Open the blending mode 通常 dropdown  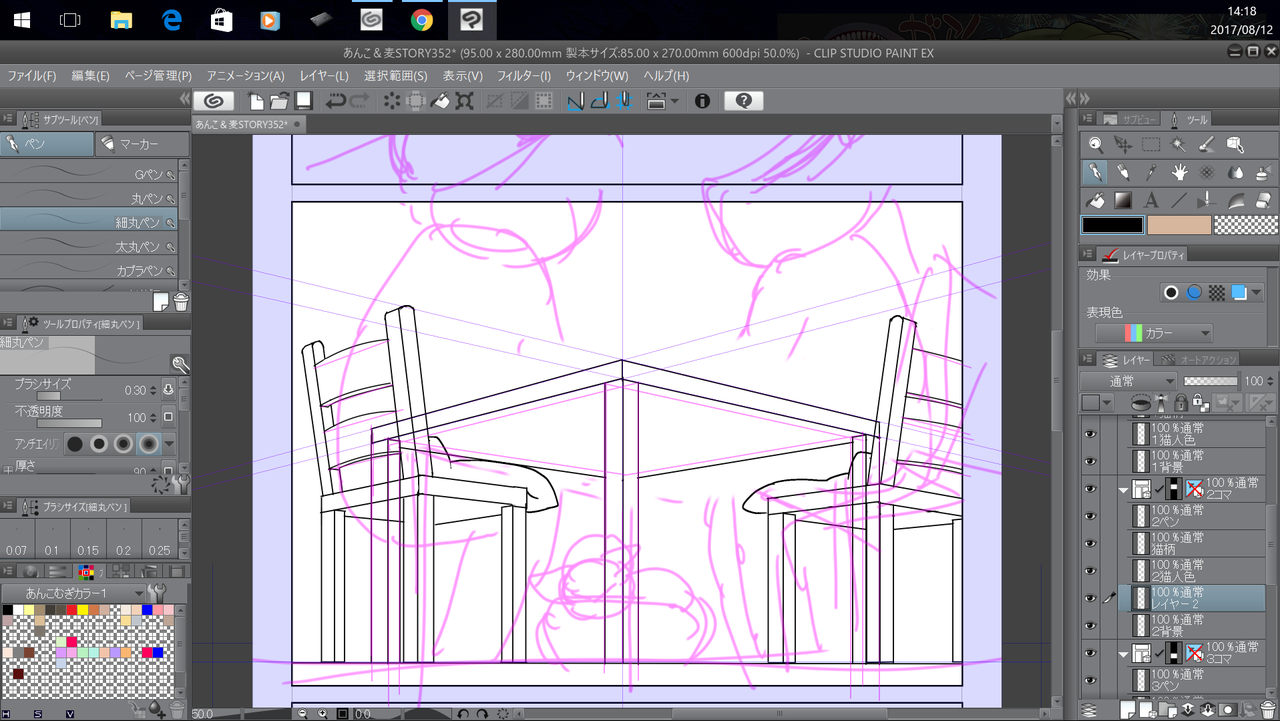click(1129, 381)
